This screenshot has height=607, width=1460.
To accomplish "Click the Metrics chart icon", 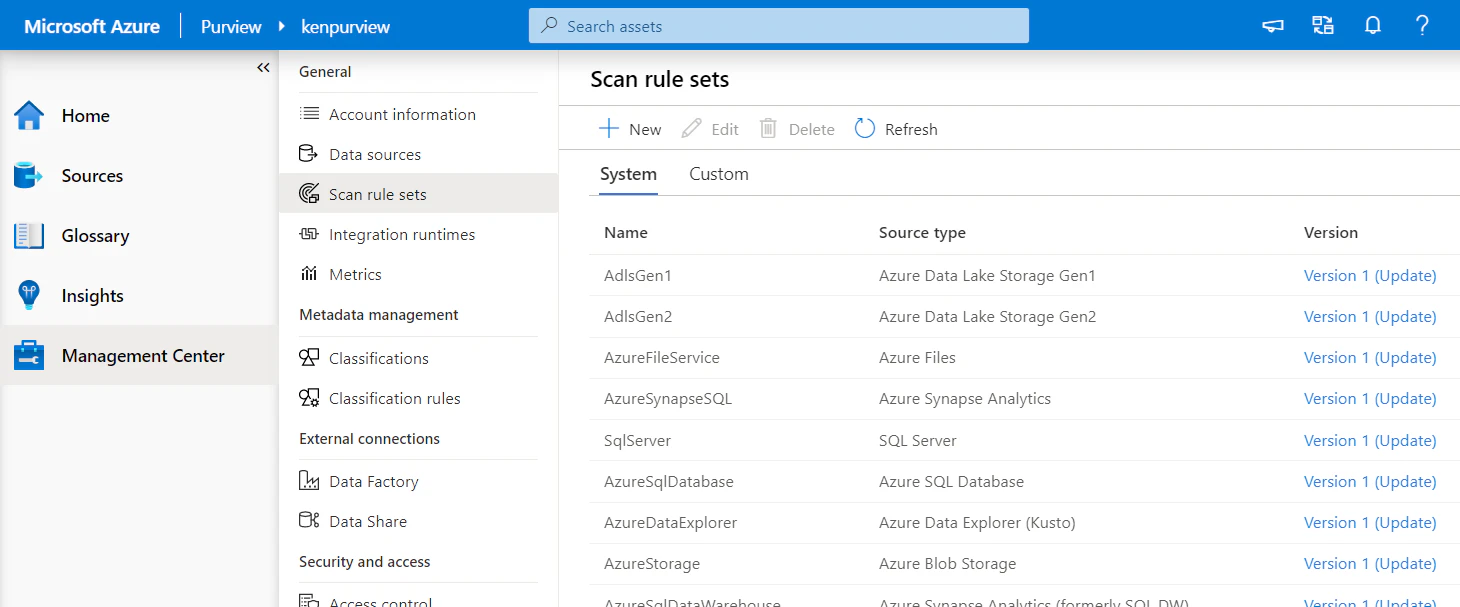I will 310,274.
